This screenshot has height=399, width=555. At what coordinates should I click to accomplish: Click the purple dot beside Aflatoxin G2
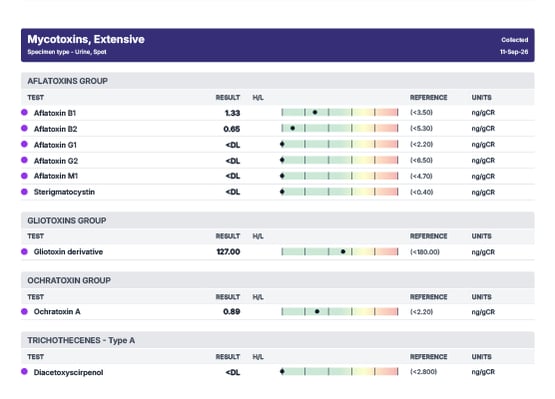pyautogui.click(x=24, y=160)
